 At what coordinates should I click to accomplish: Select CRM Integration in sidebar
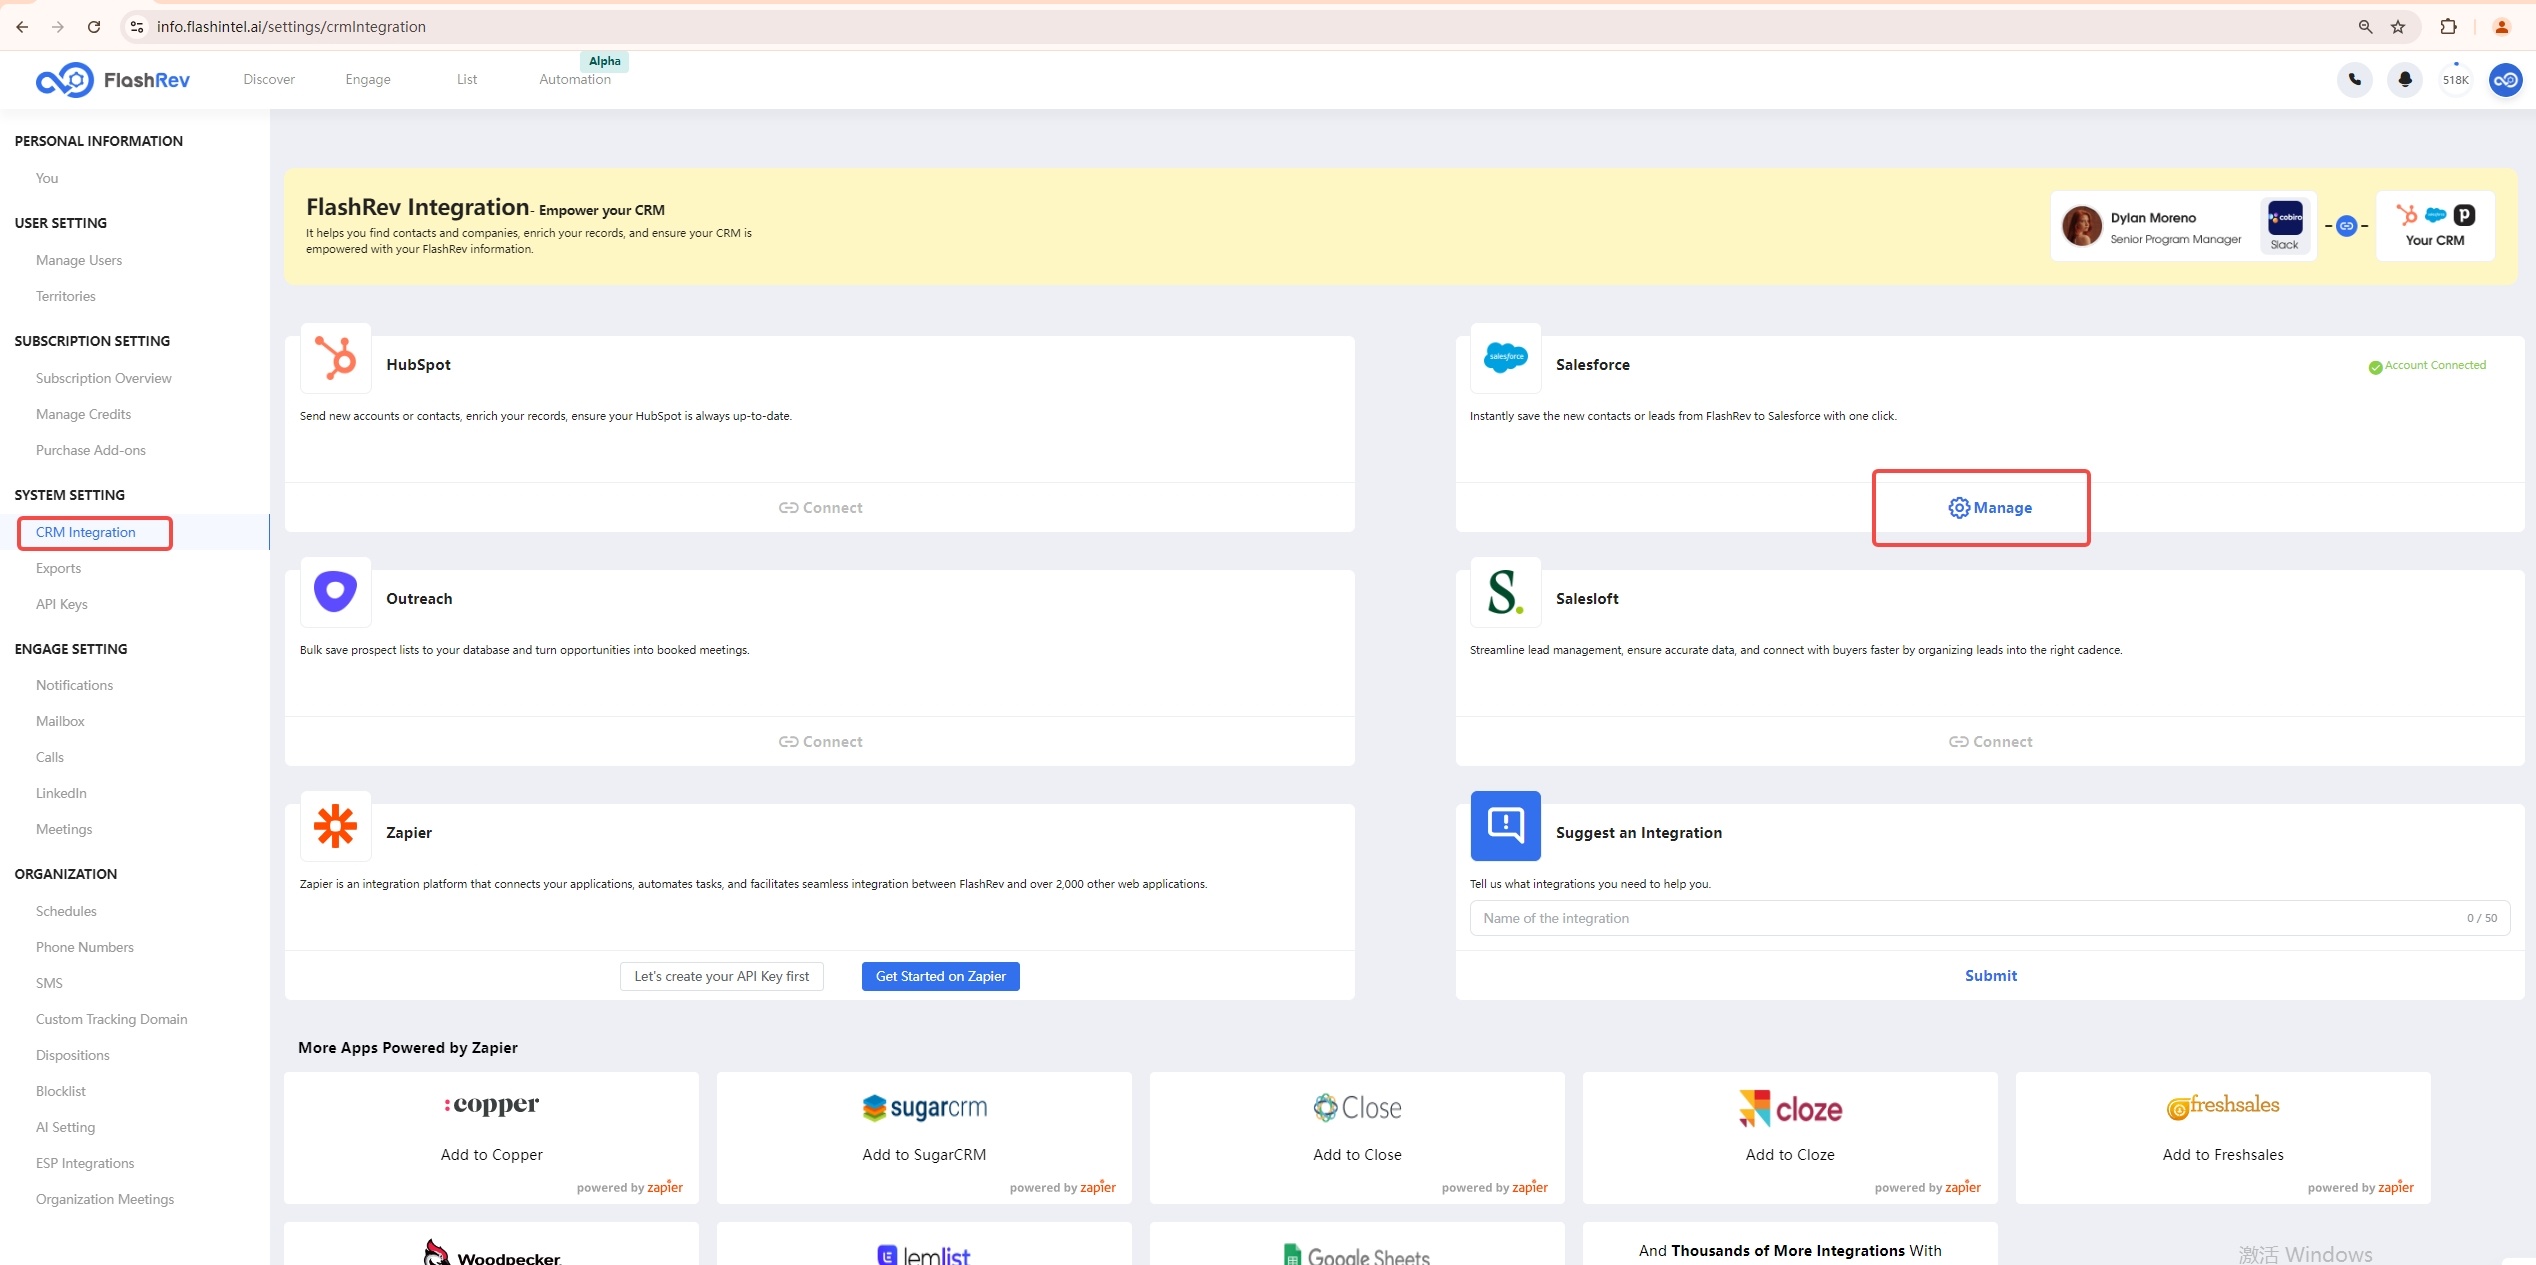pyautogui.click(x=86, y=532)
